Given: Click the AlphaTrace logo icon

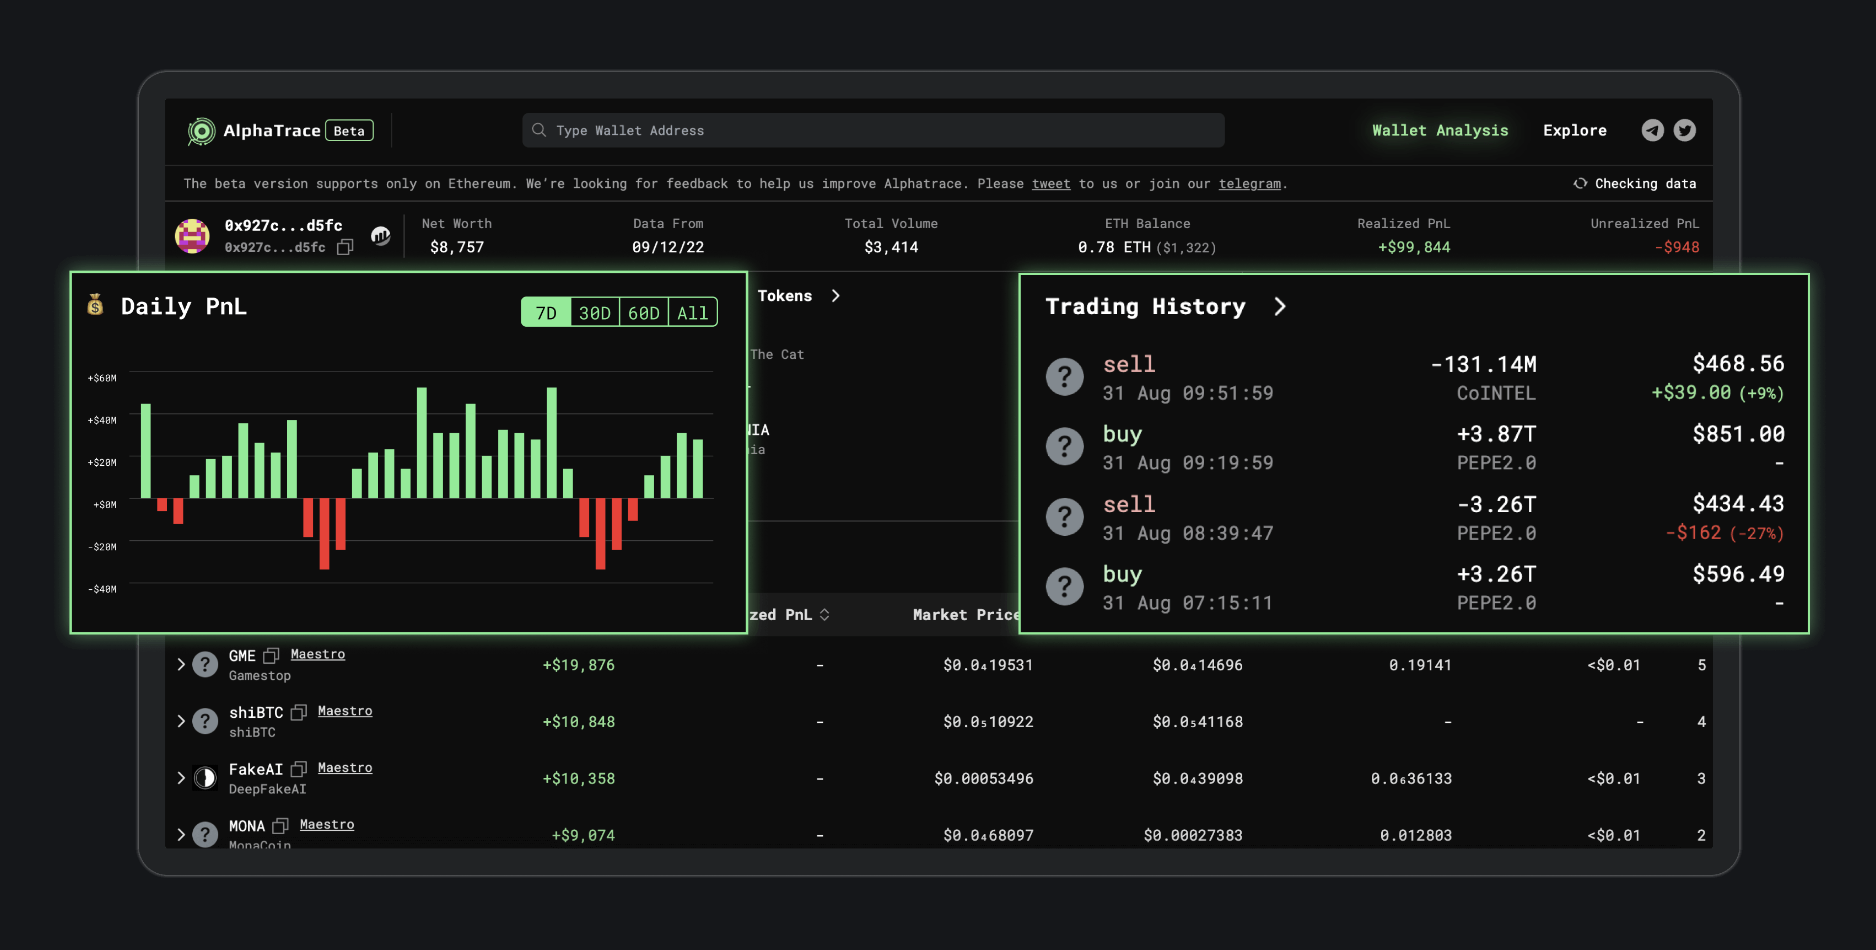Looking at the screenshot, I should [x=201, y=131].
